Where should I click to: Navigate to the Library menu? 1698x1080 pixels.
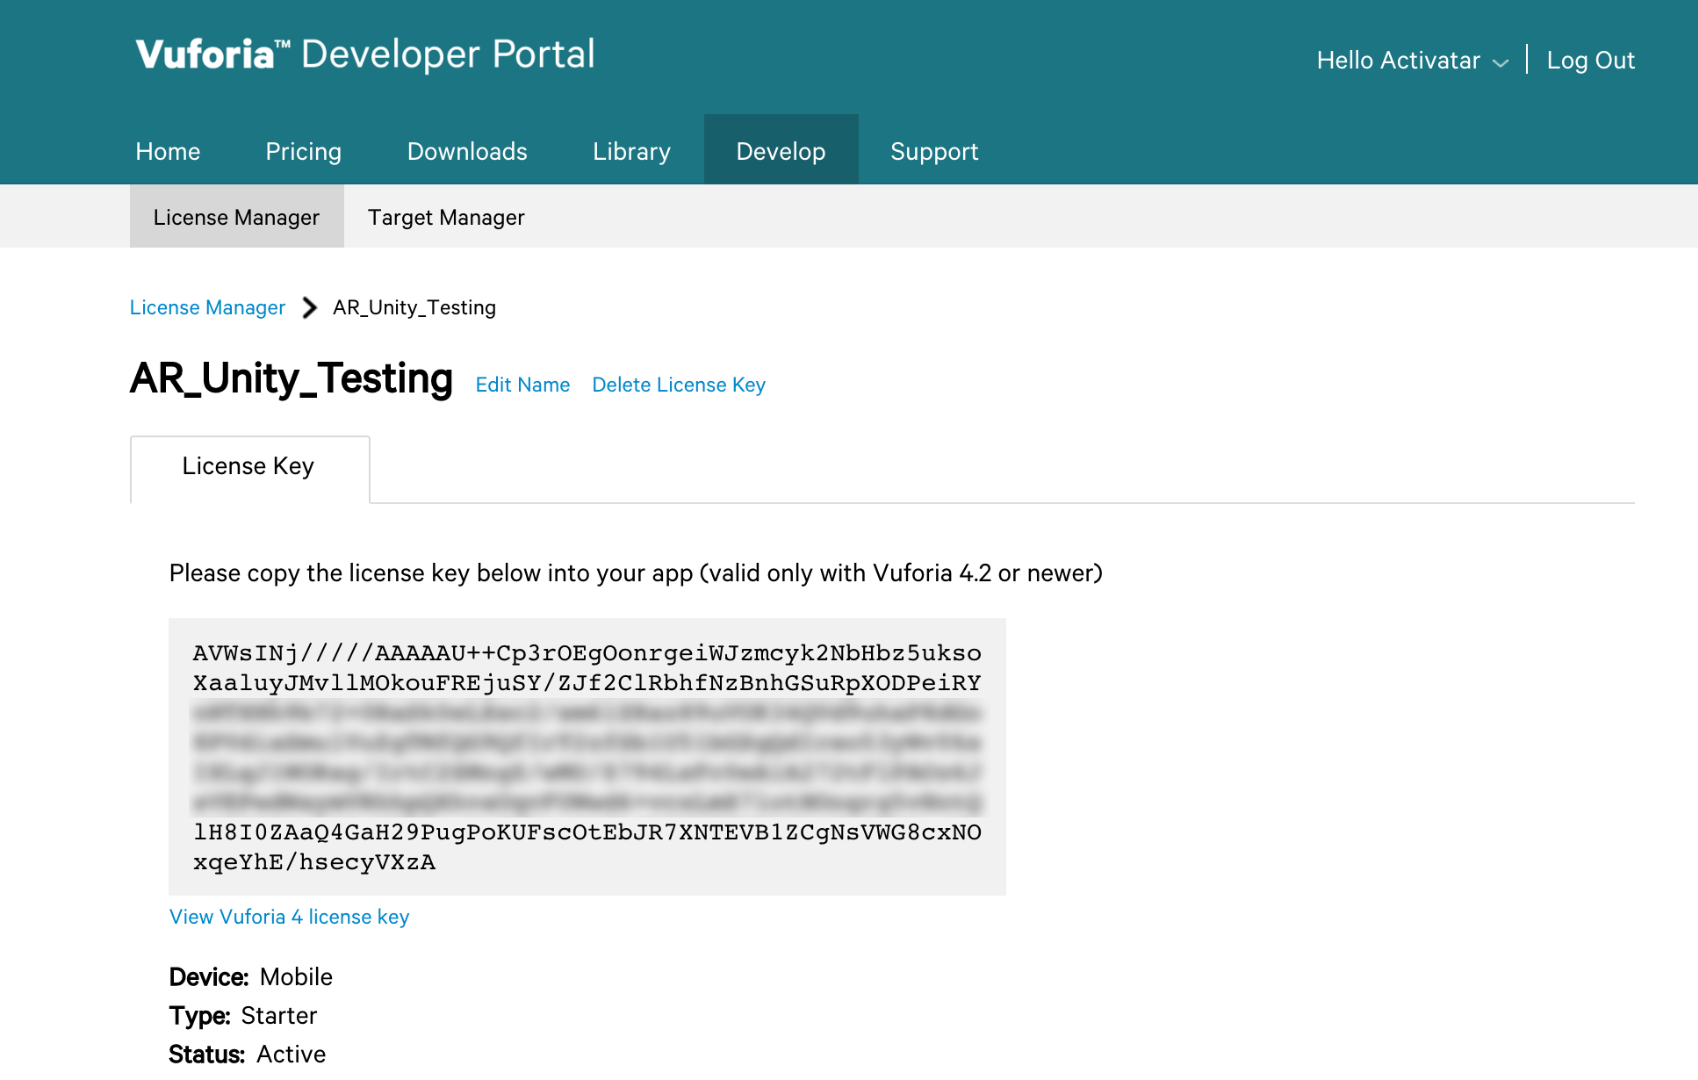tap(631, 151)
